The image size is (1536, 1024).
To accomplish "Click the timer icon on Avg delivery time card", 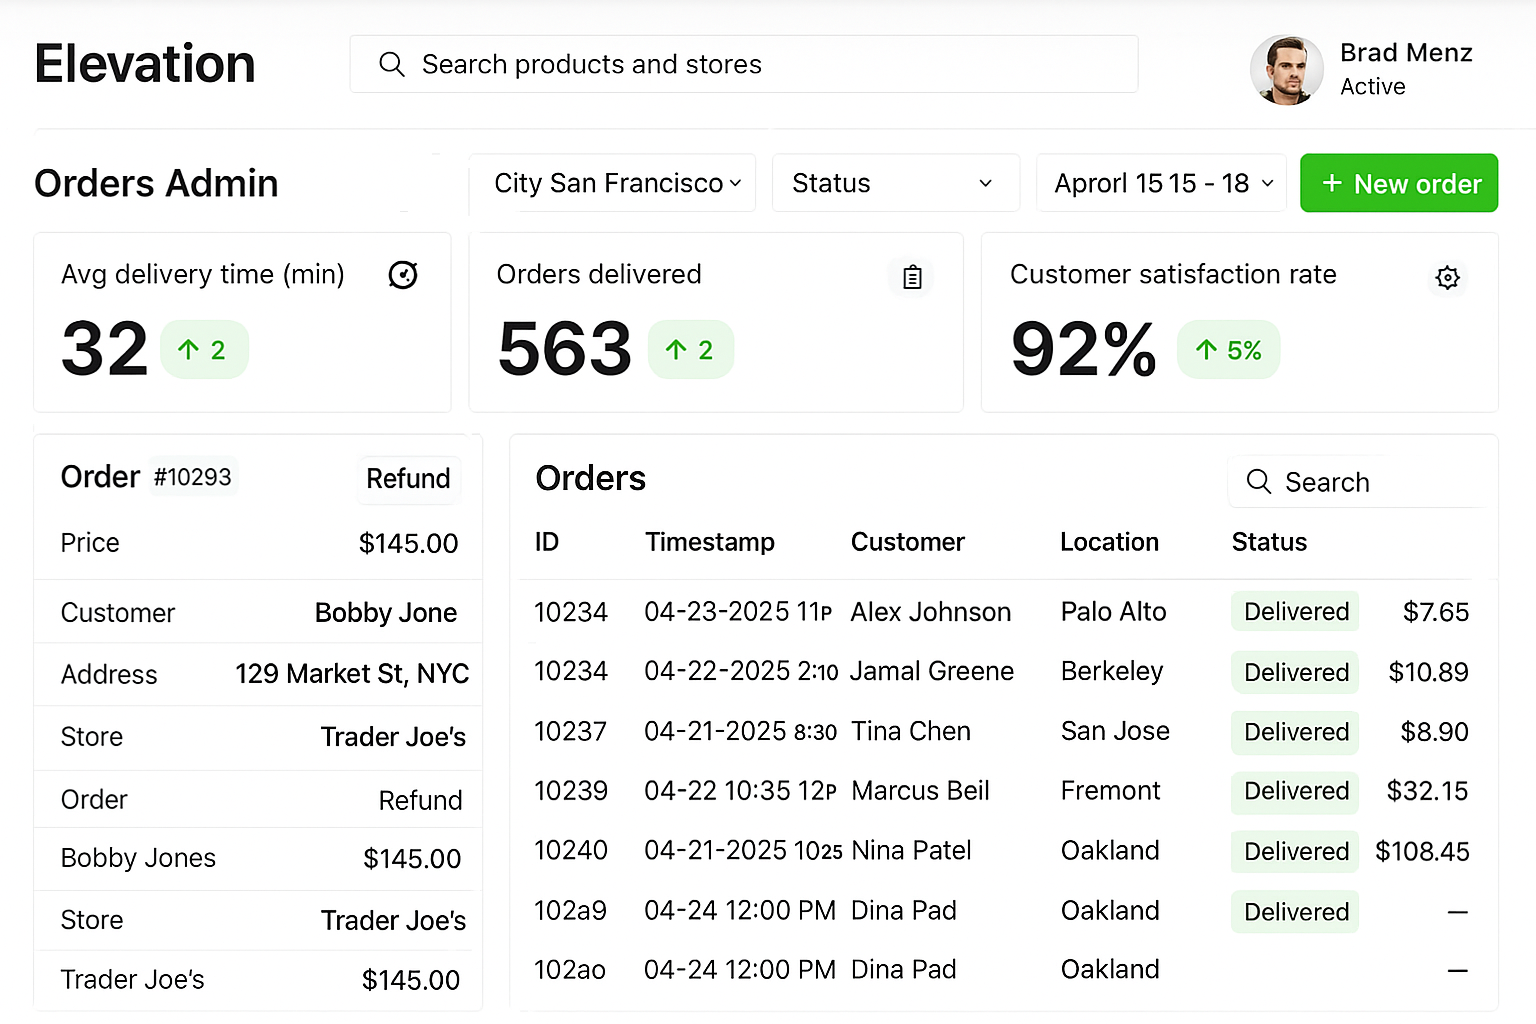I will [403, 275].
